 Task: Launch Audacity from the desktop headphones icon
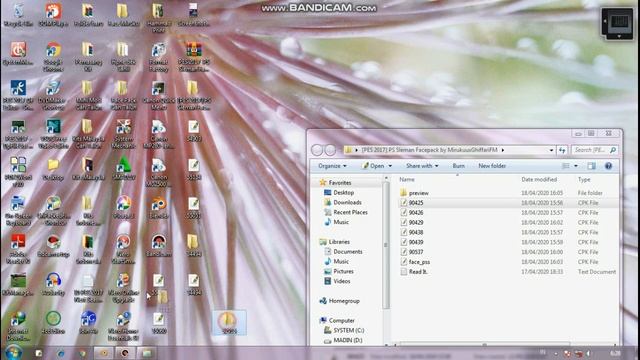coord(53,283)
